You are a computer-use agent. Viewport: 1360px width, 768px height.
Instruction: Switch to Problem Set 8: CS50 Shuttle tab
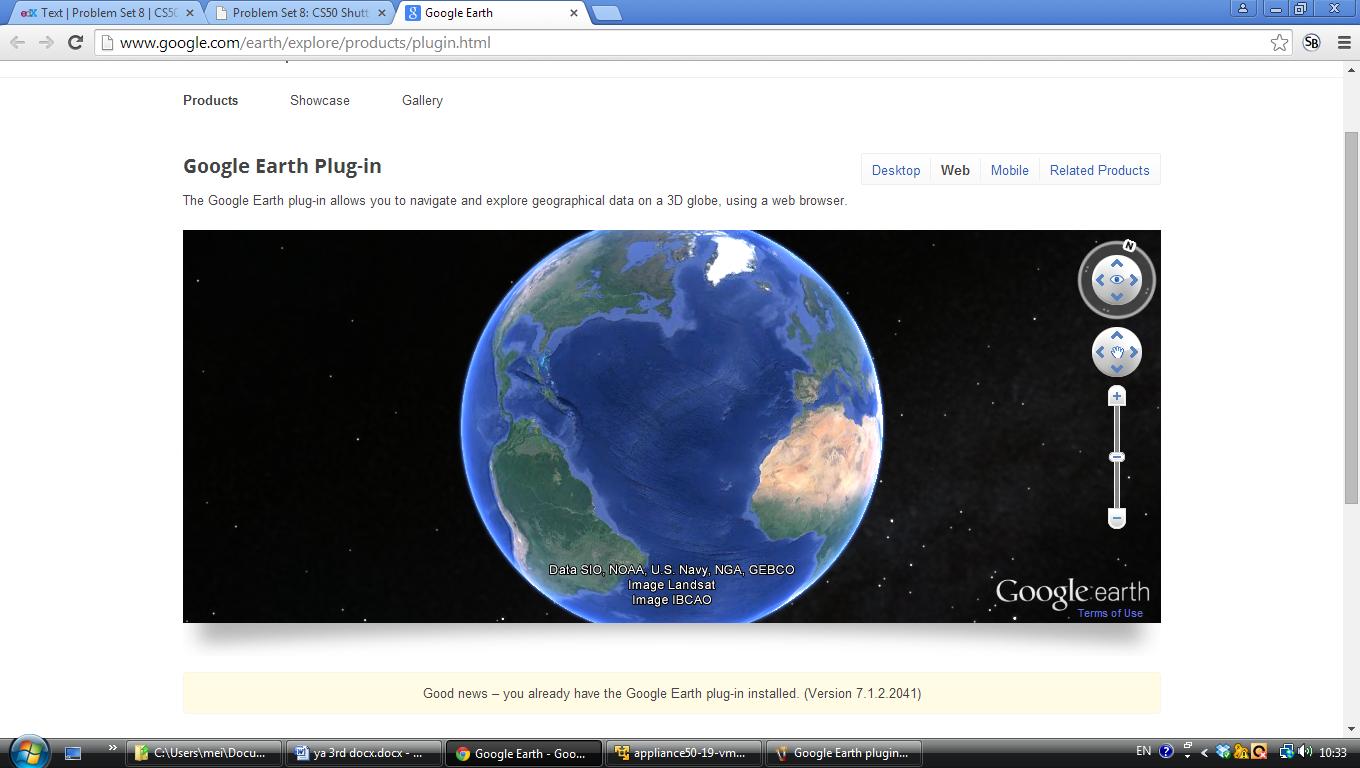point(300,13)
